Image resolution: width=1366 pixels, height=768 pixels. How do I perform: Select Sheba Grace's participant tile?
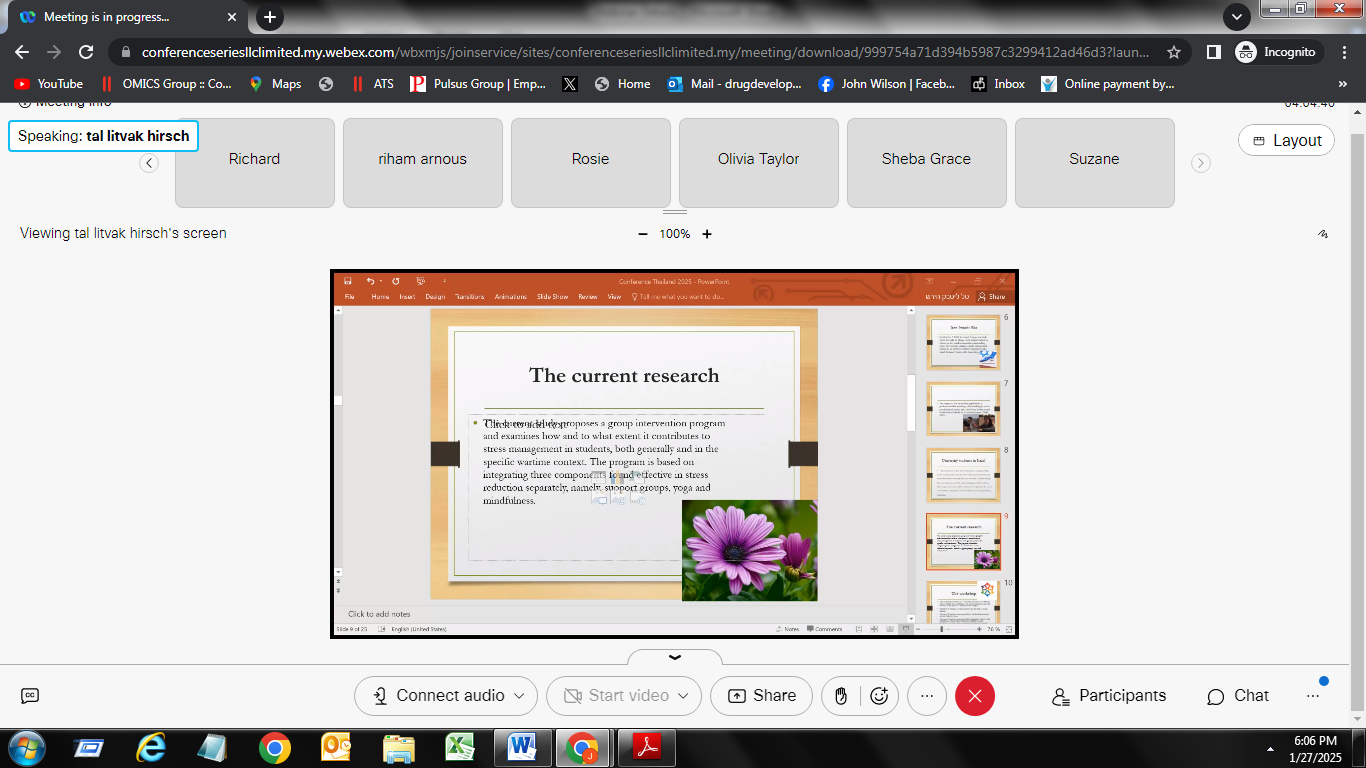(927, 163)
